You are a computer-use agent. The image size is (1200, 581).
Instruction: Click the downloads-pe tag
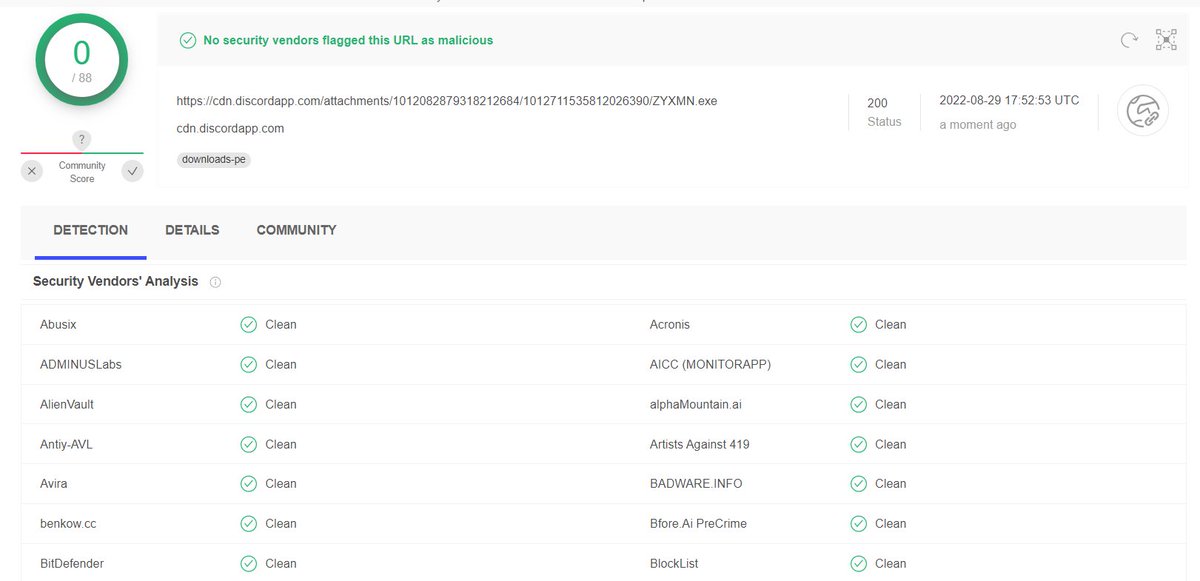point(214,159)
